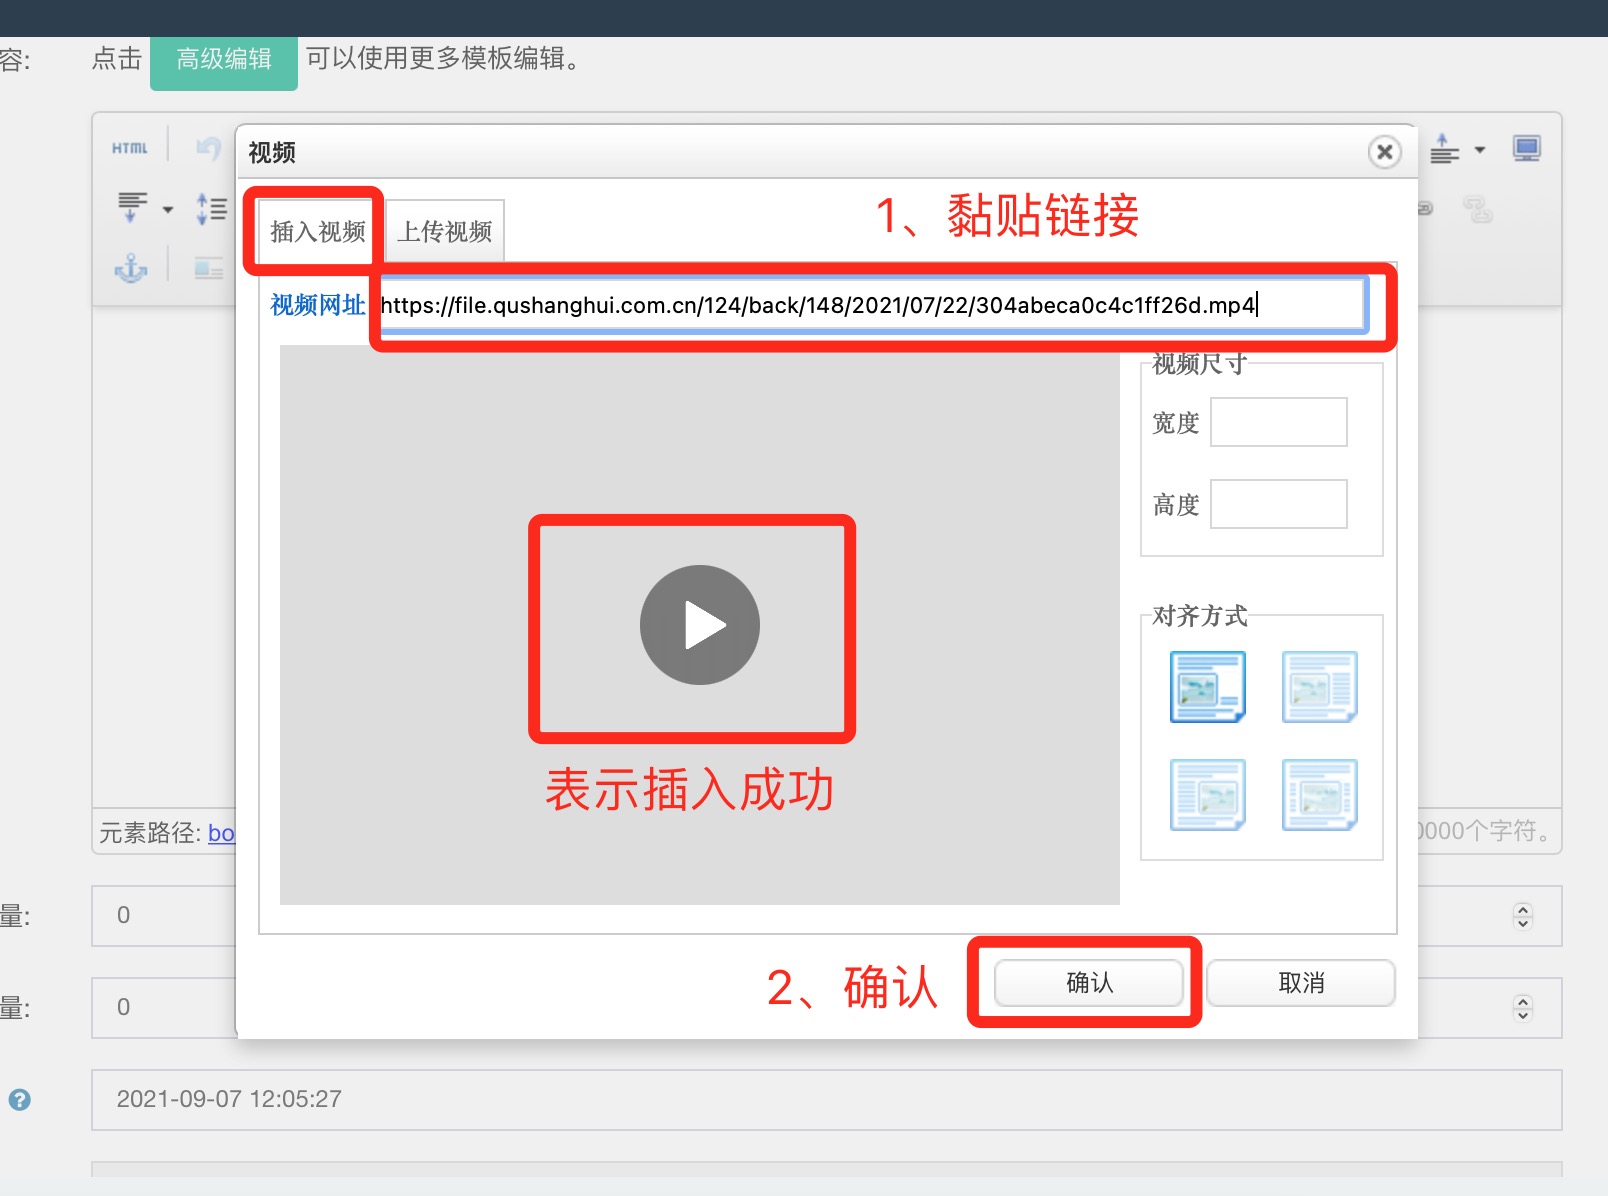The image size is (1608, 1196).
Task: Click the paragraph-spacing-after icon
Action: click(x=131, y=207)
